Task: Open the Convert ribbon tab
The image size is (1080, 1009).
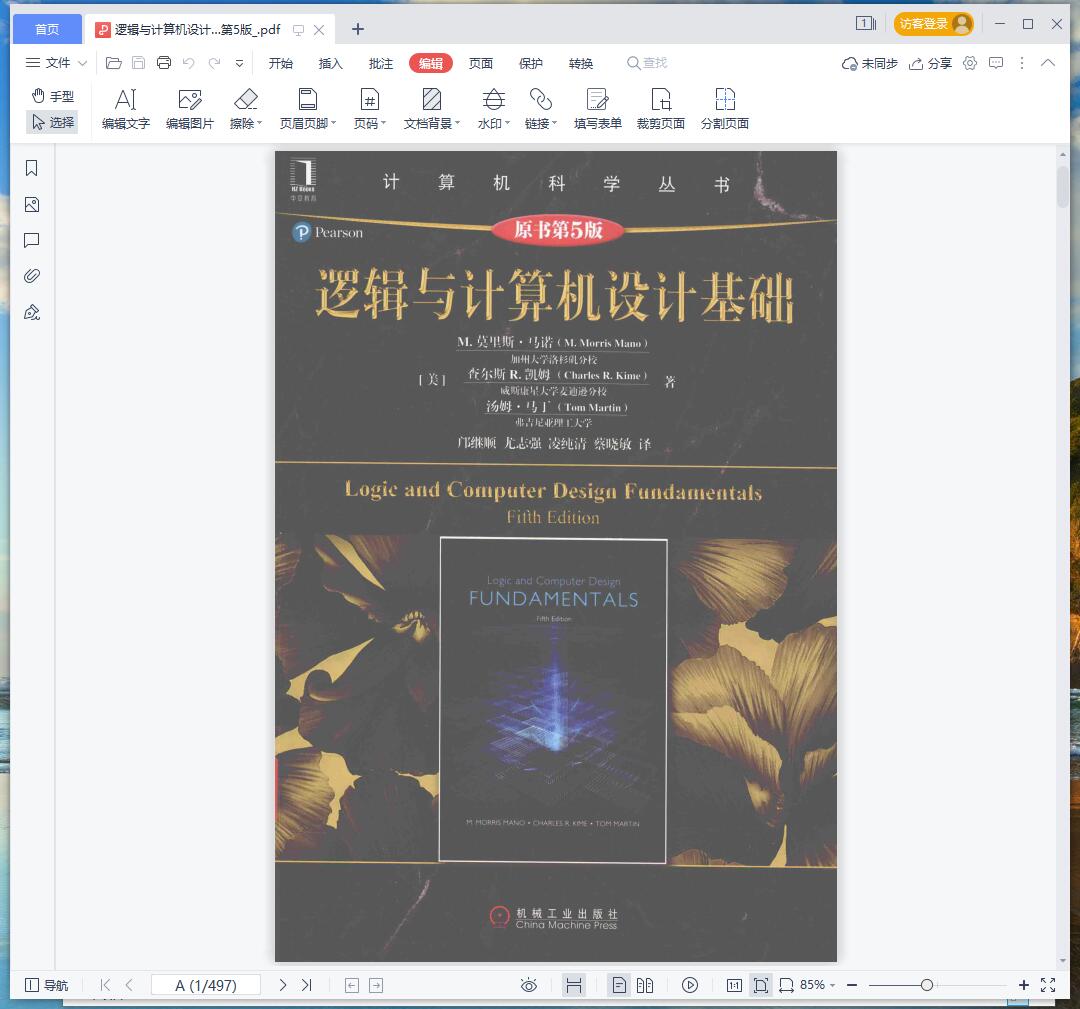Action: tap(581, 63)
